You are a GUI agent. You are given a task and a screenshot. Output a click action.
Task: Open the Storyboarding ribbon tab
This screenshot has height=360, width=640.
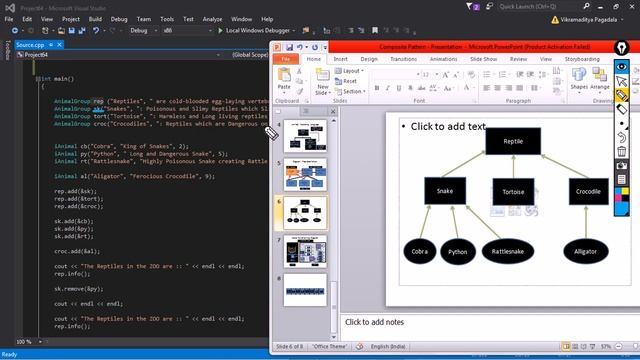582,59
